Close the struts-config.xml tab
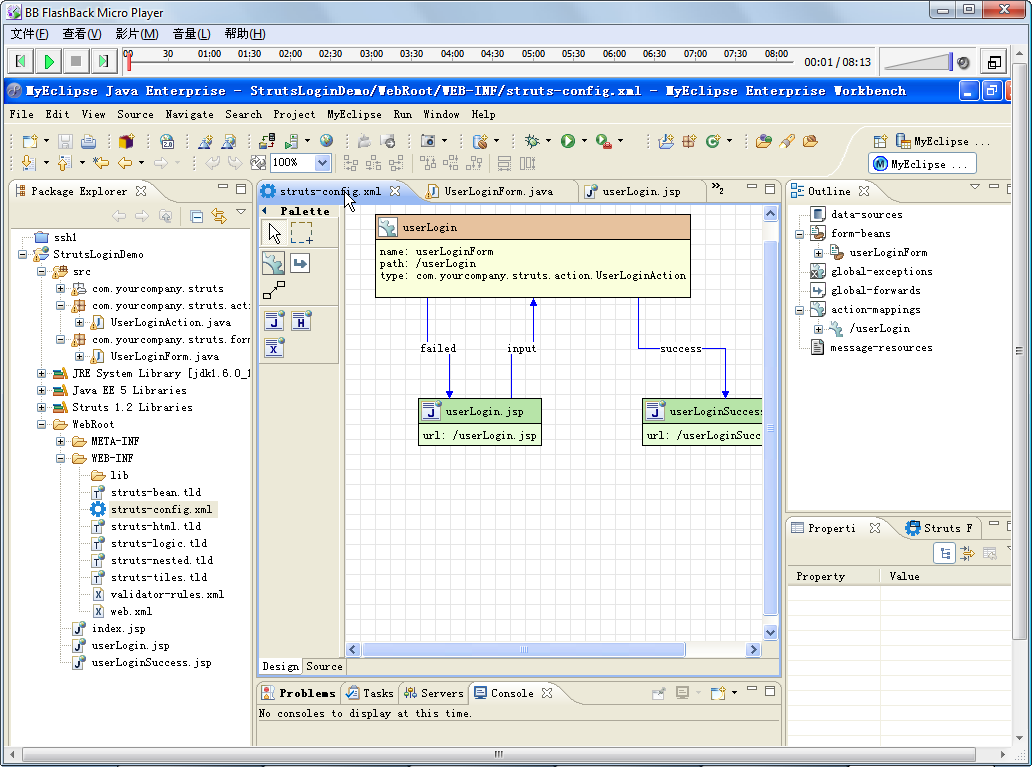This screenshot has width=1032, height=767. pyautogui.click(x=395, y=191)
